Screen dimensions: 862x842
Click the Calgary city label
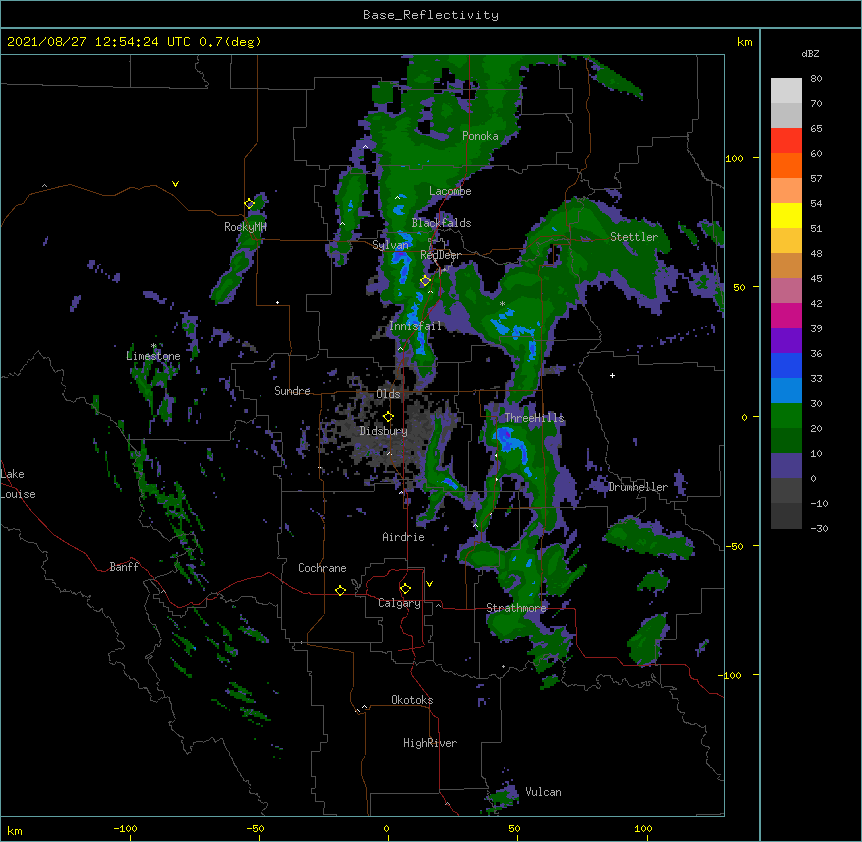[399, 603]
